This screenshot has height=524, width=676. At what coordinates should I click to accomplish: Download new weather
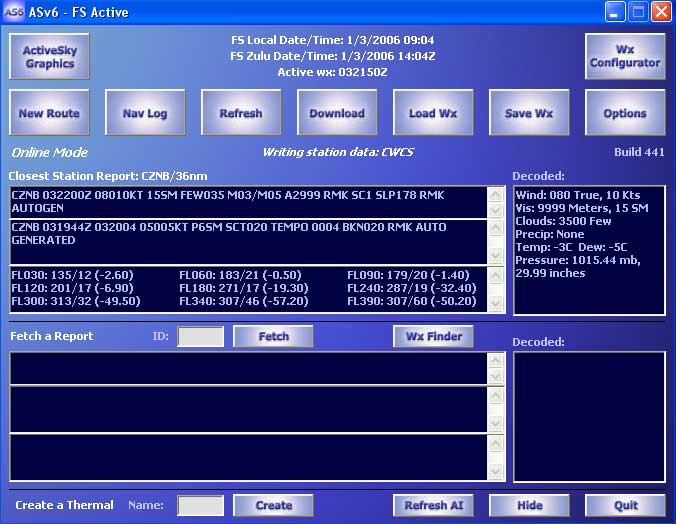pos(337,113)
